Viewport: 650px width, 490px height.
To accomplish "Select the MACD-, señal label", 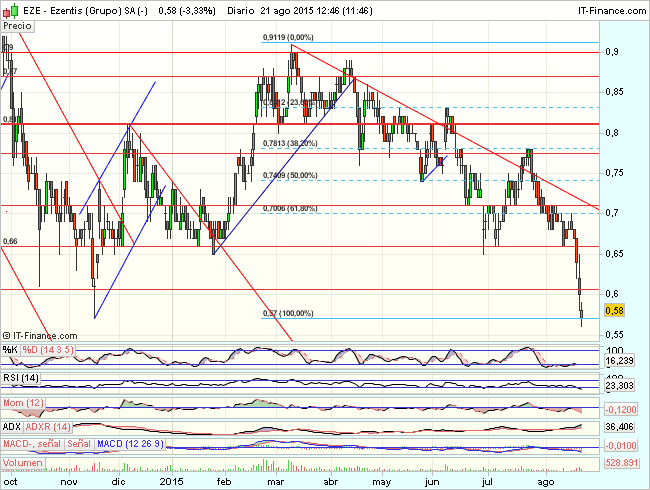I will [x=32, y=444].
